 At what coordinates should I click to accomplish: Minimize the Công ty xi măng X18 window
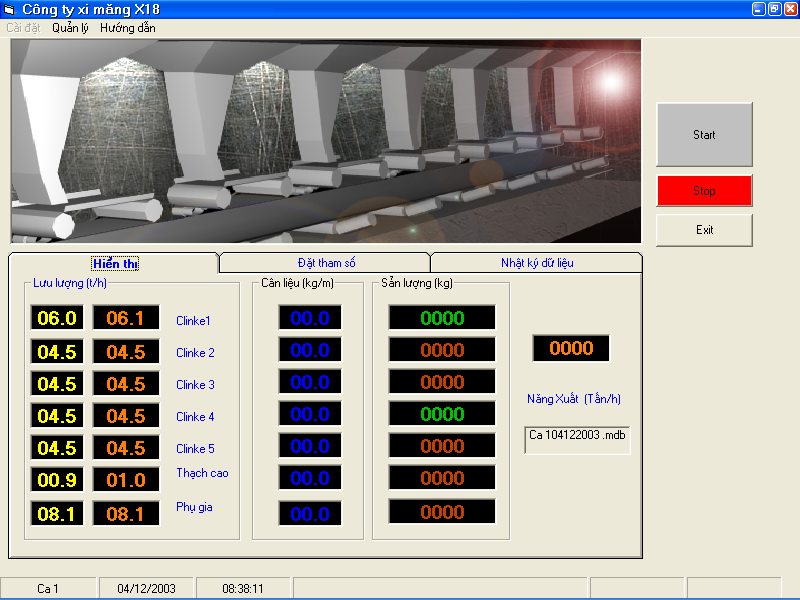759,9
